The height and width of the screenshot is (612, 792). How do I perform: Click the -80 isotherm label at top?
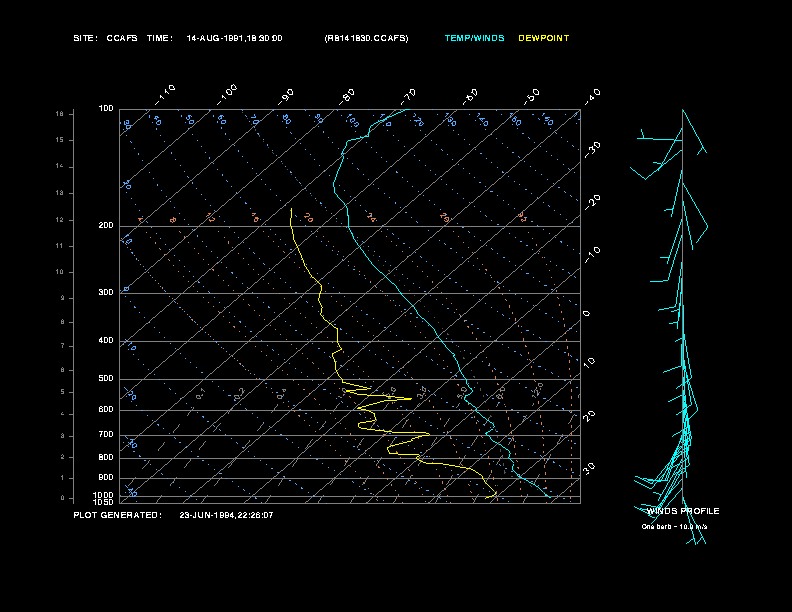point(347,96)
